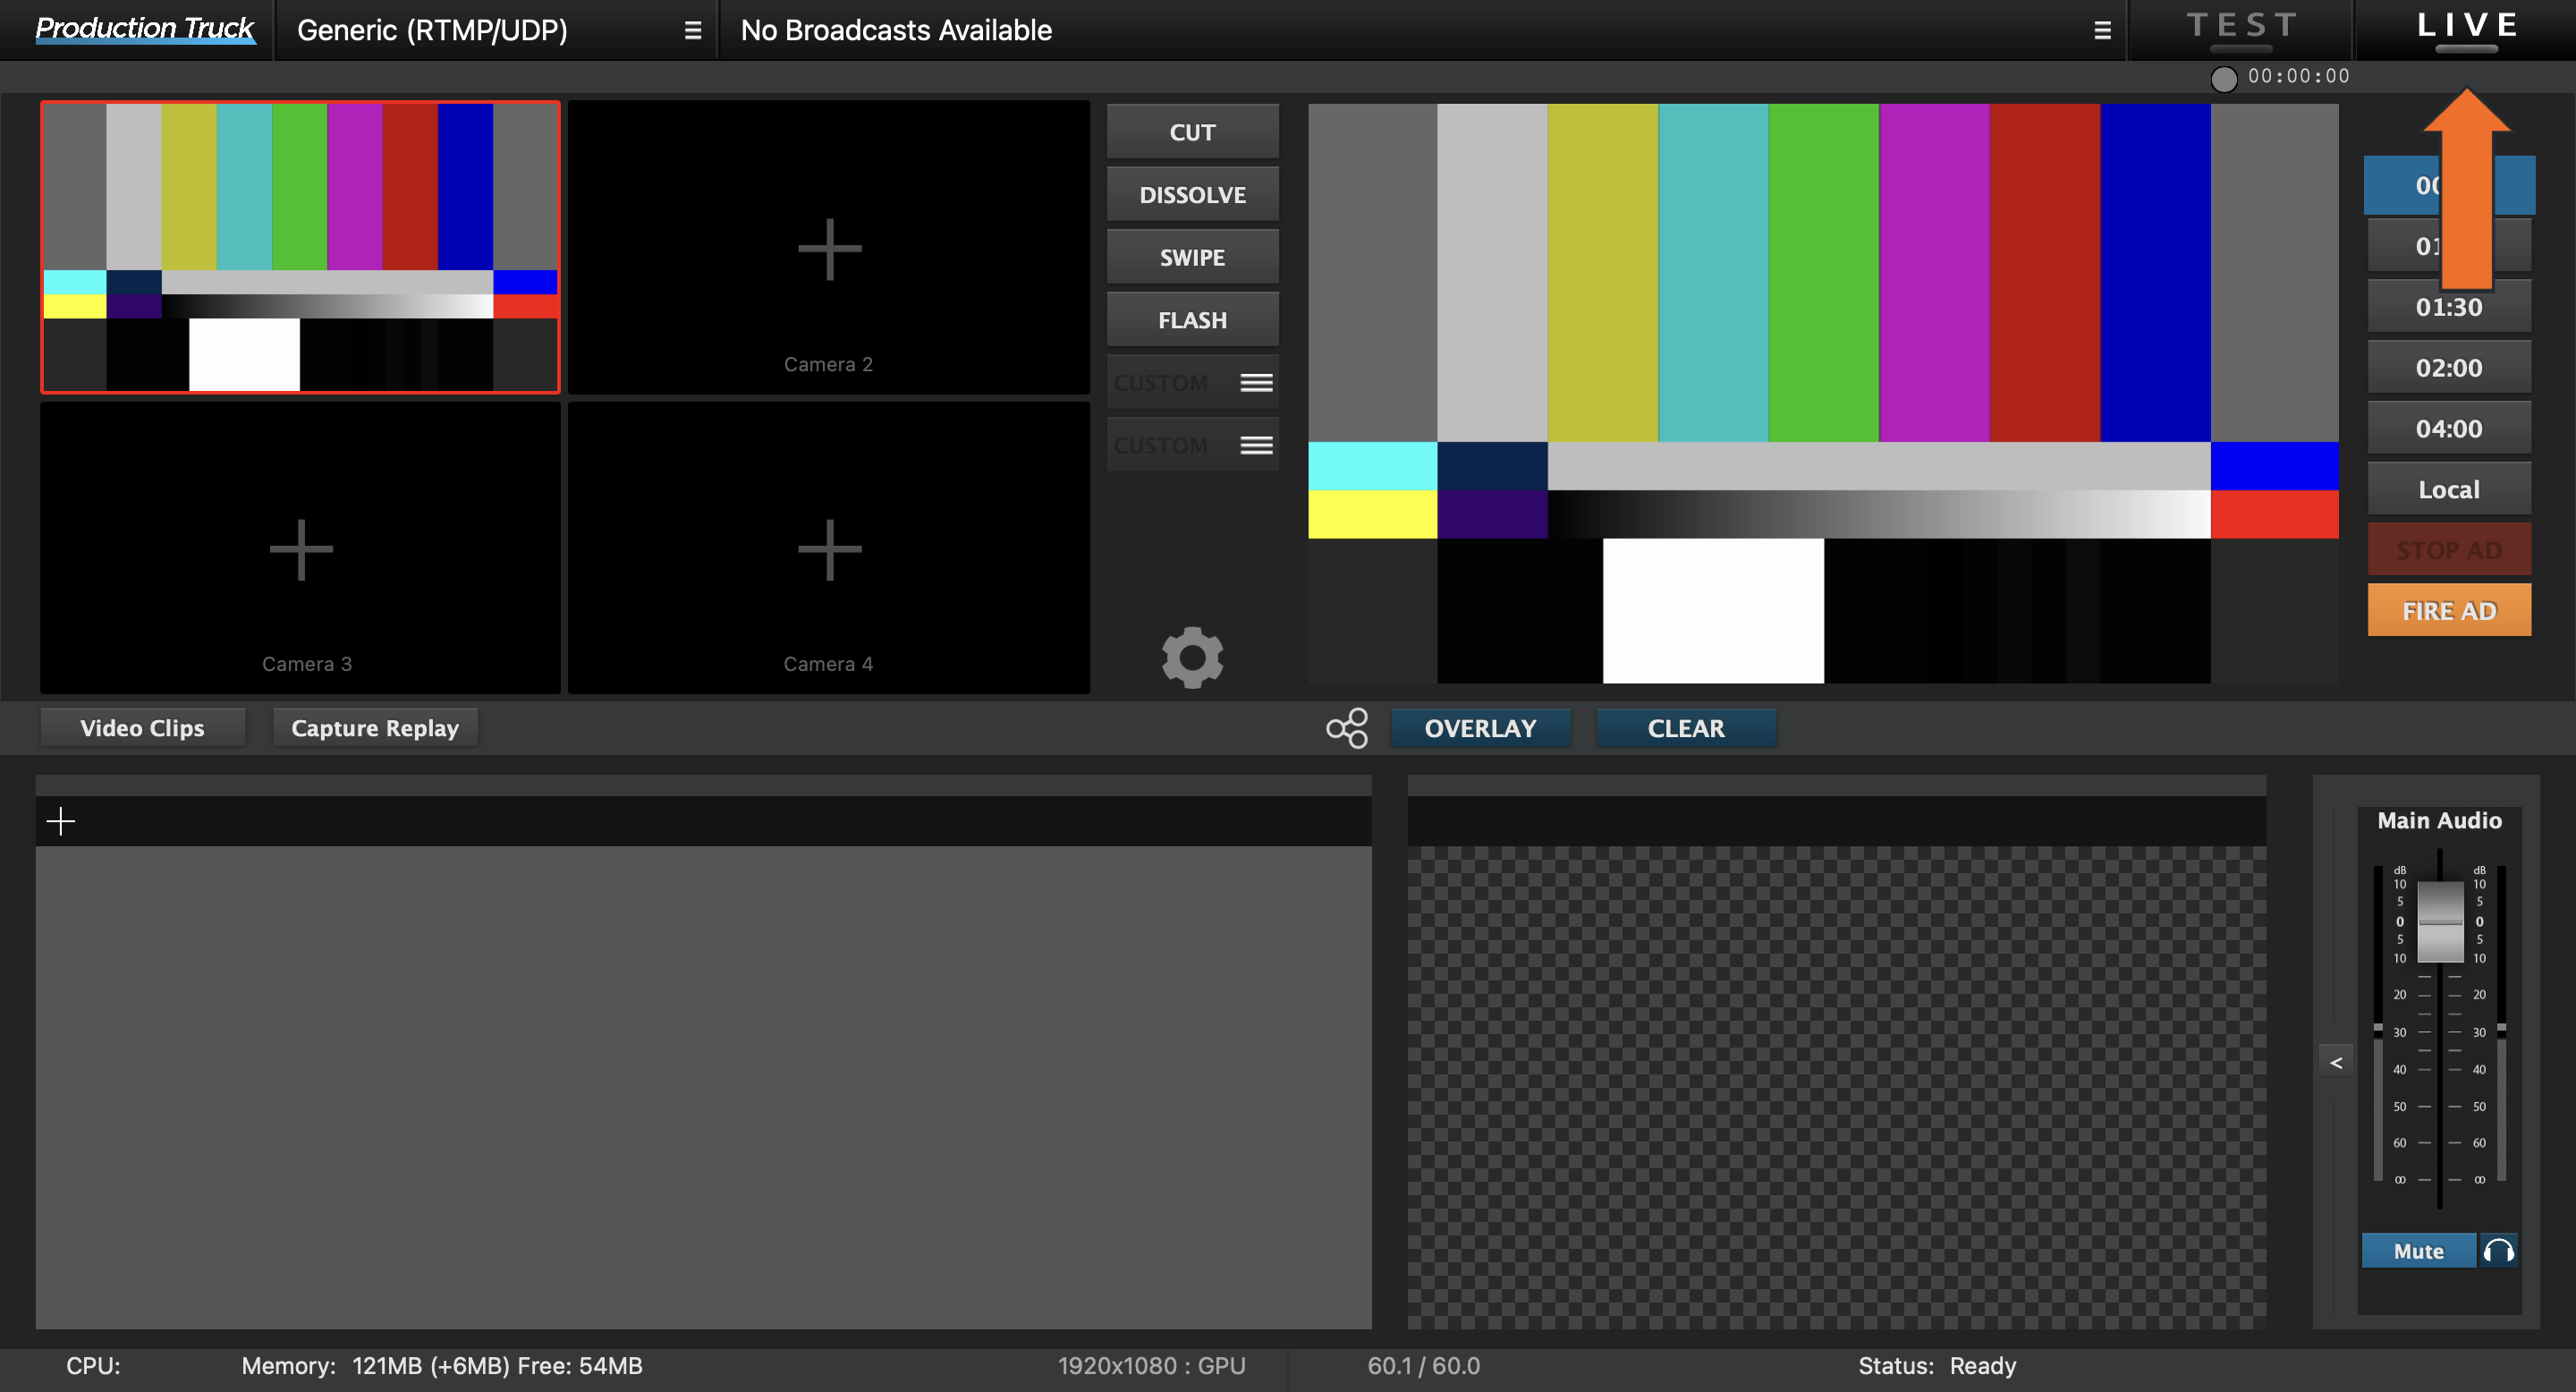Click 00:00:00 broadcast timer
The height and width of the screenshot is (1392, 2576).
2299,77
